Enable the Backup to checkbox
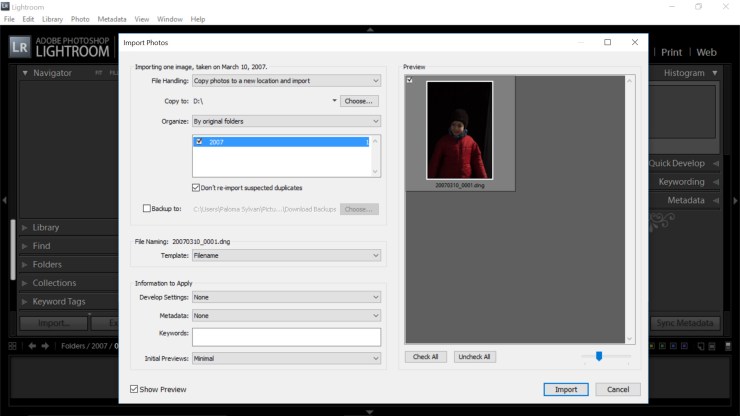This screenshot has height=416, width=740. click(147, 208)
